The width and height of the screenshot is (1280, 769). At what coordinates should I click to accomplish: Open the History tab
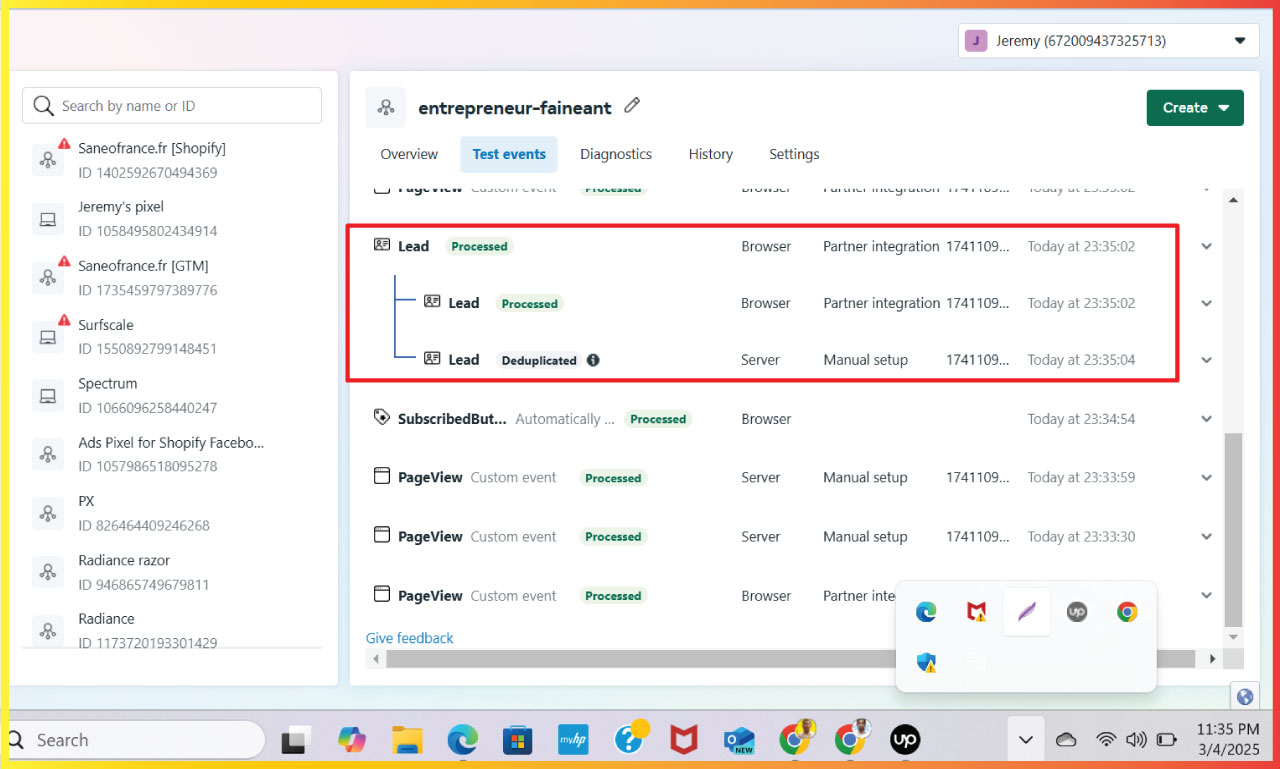tap(710, 154)
